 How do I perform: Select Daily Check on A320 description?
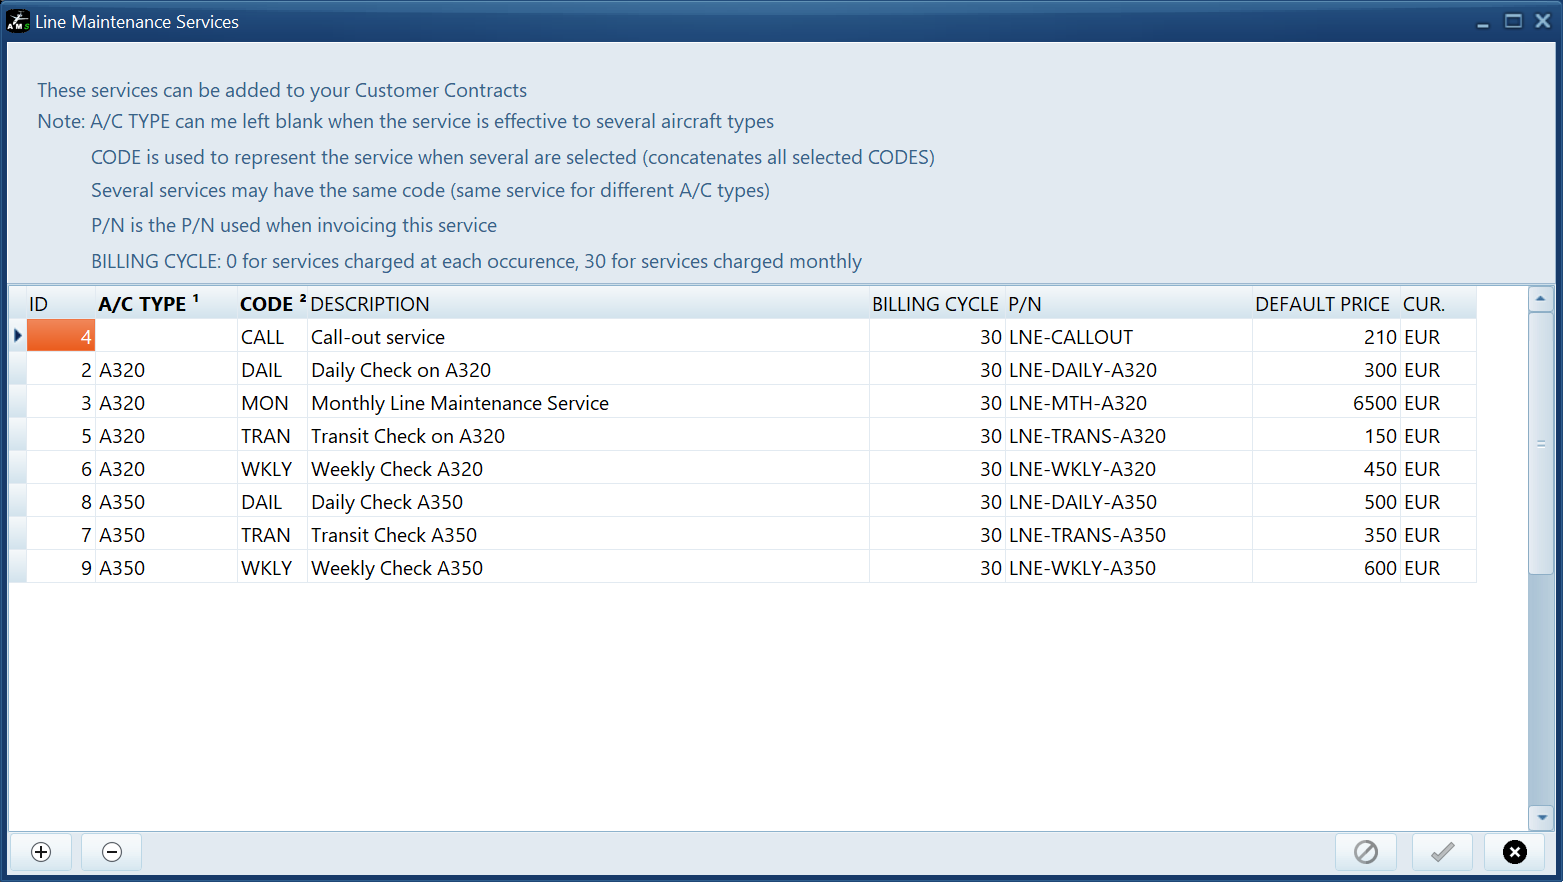(x=588, y=370)
